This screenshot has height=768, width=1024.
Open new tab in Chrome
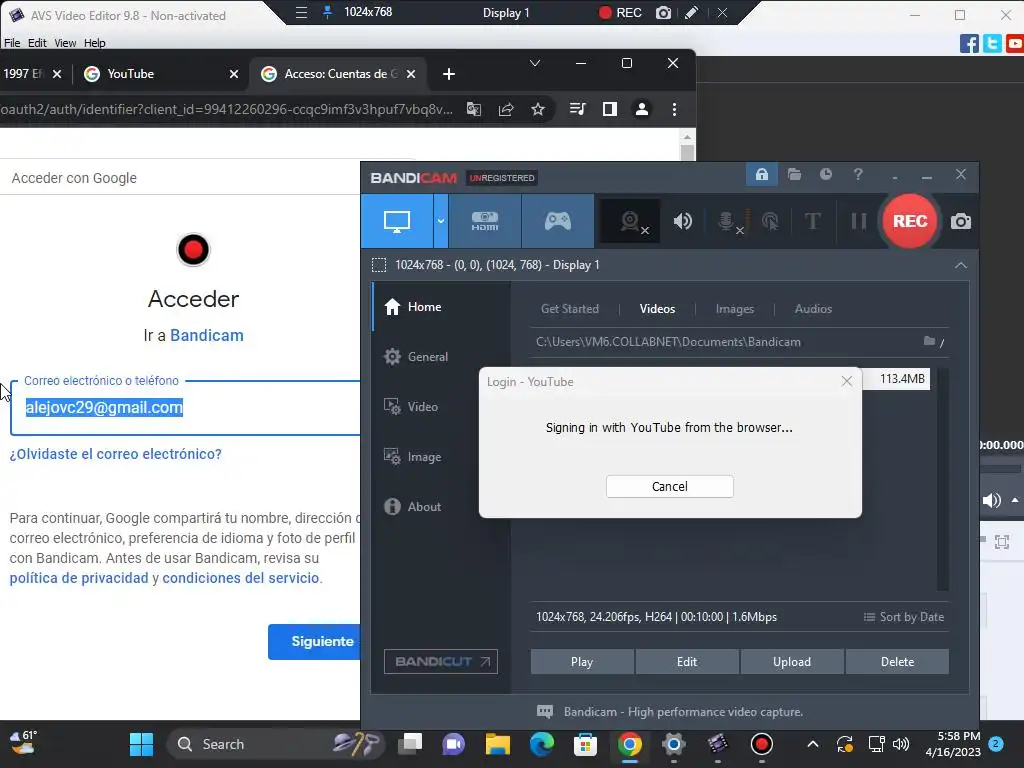point(449,74)
